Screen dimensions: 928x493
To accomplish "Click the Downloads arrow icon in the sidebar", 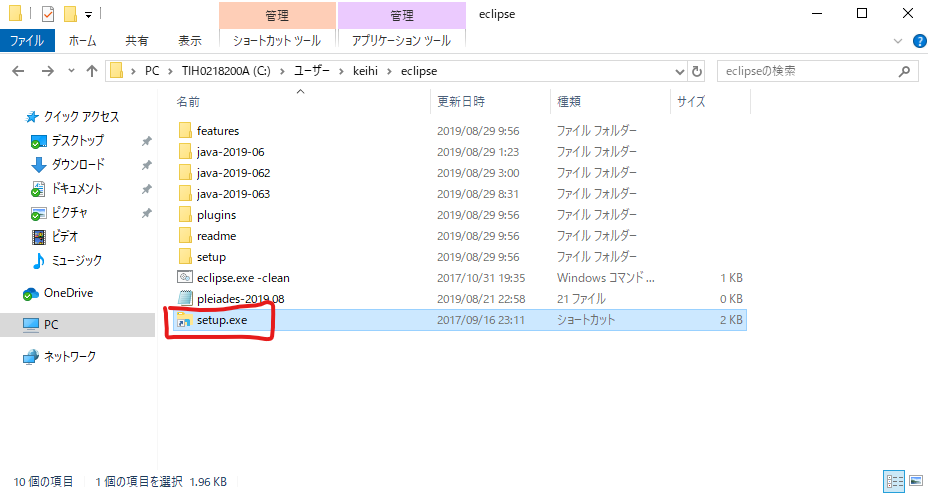I will (38, 165).
